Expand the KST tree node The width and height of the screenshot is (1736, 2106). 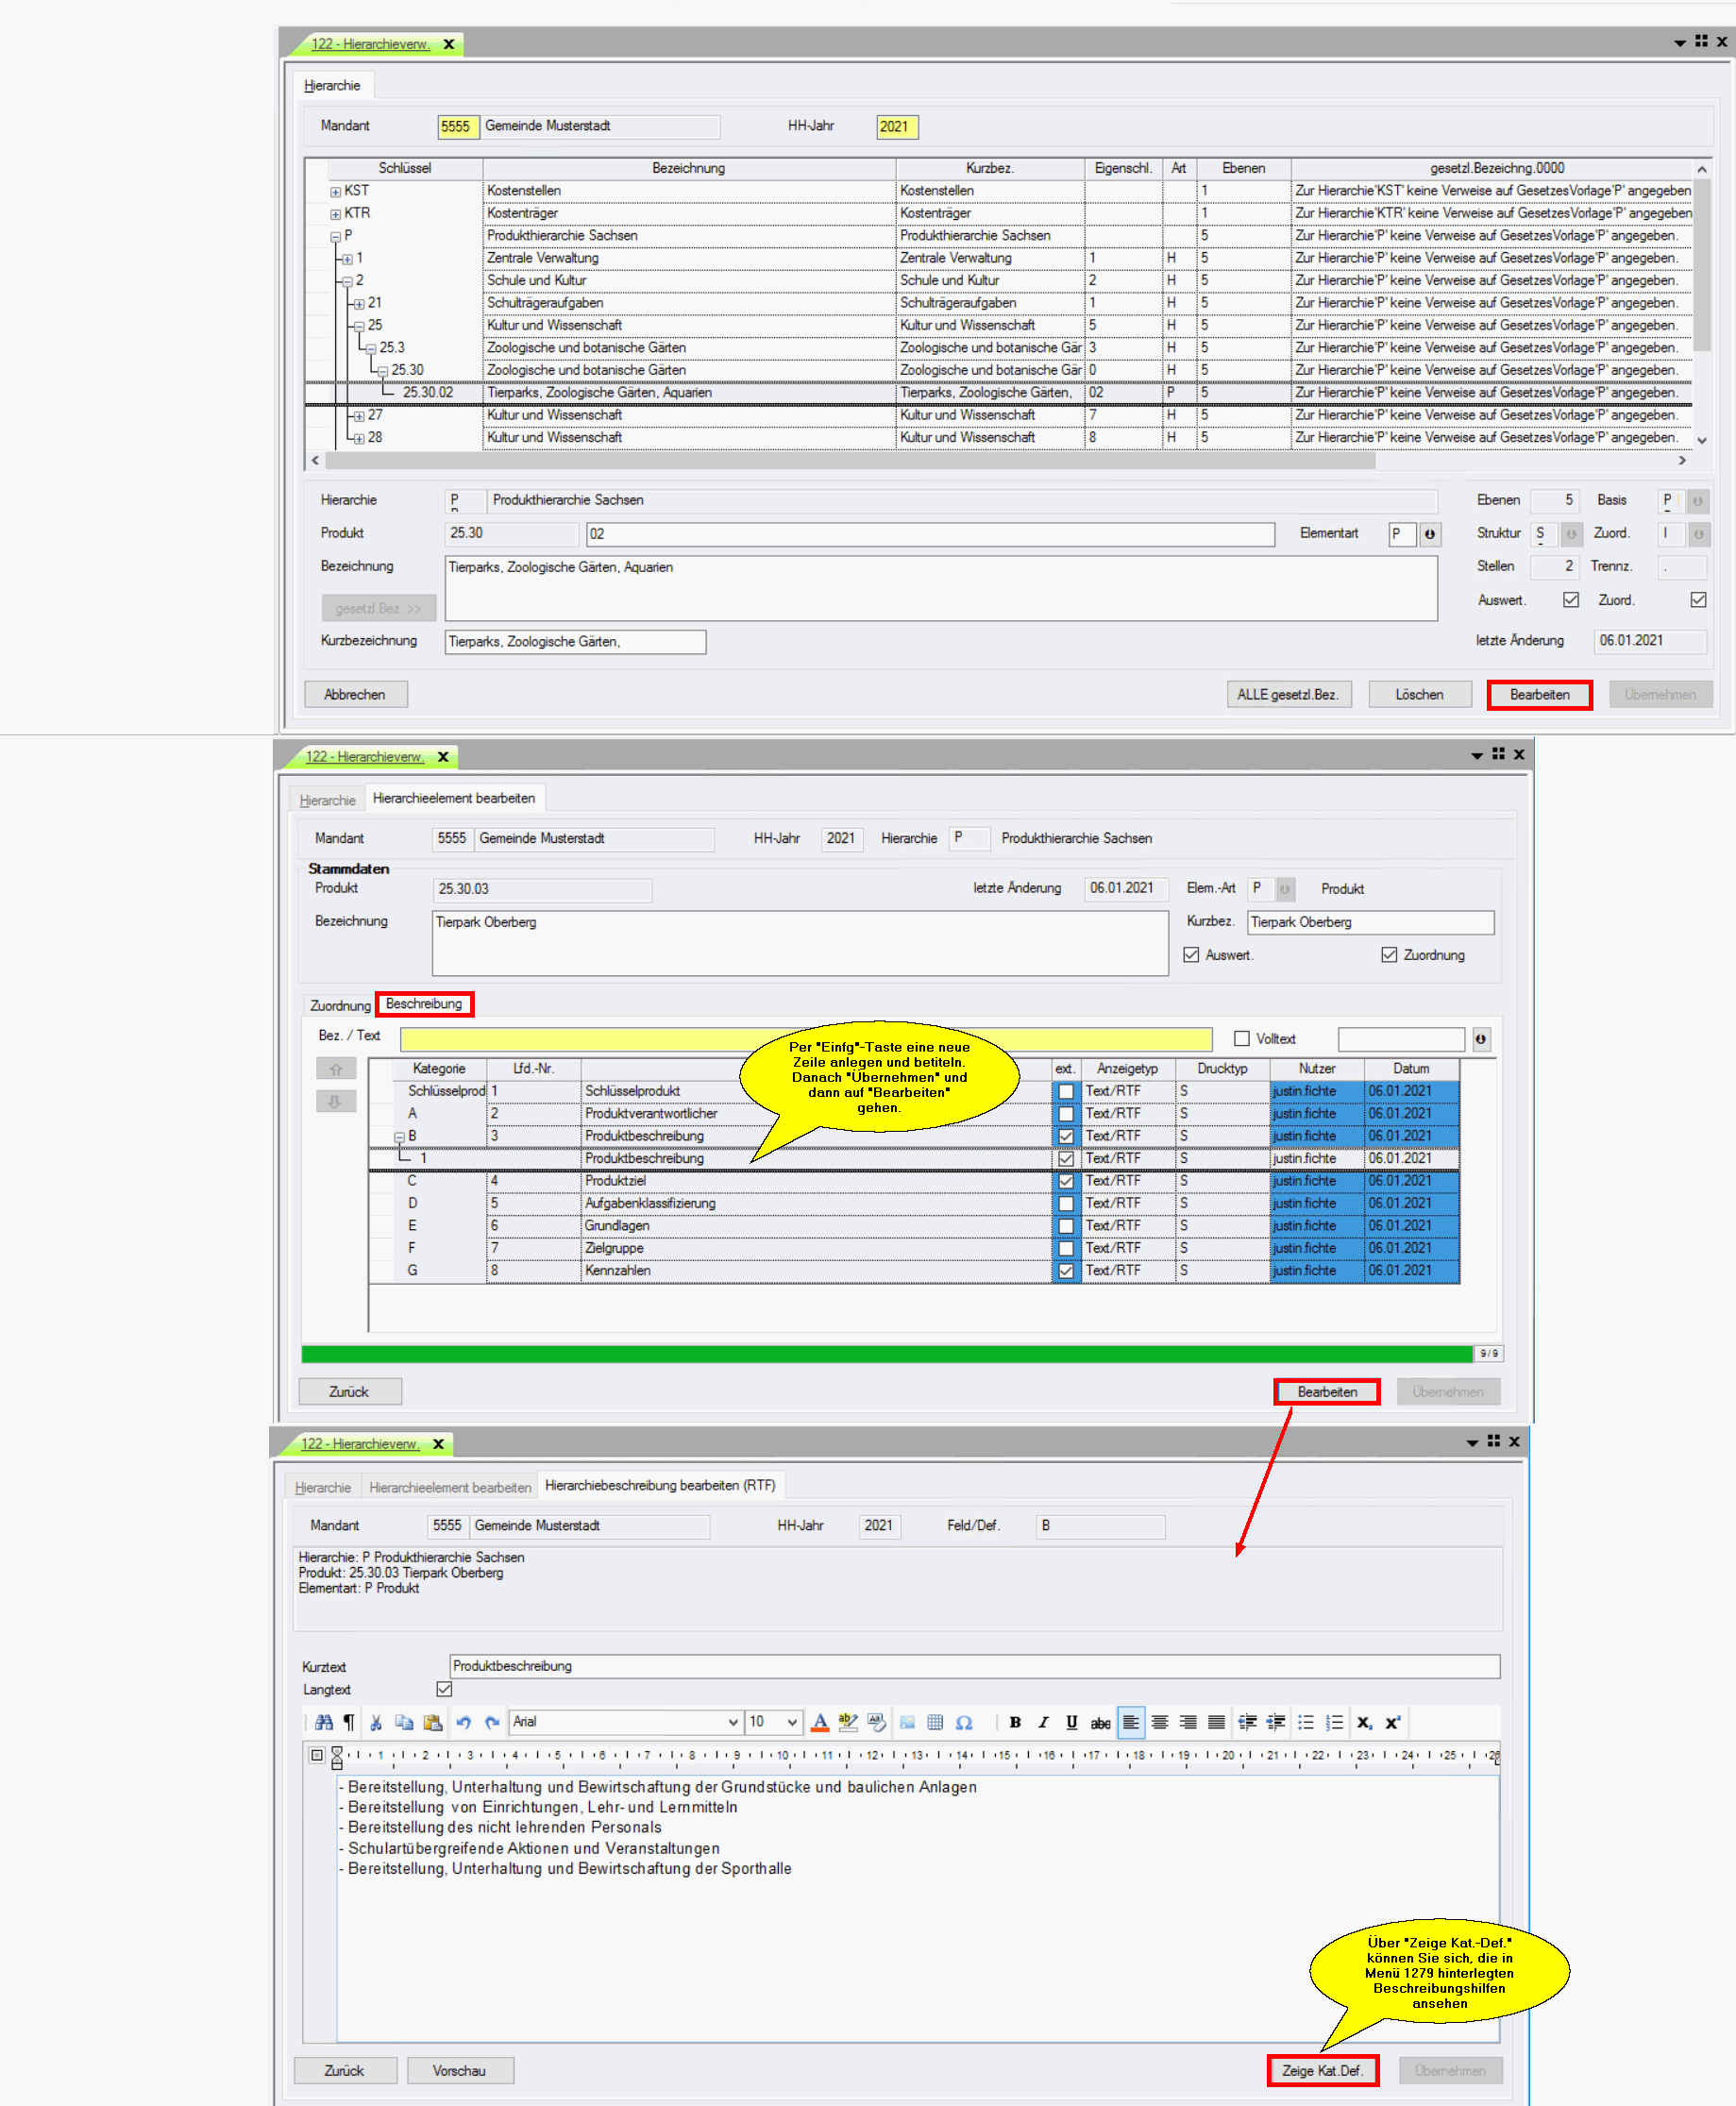[336, 191]
